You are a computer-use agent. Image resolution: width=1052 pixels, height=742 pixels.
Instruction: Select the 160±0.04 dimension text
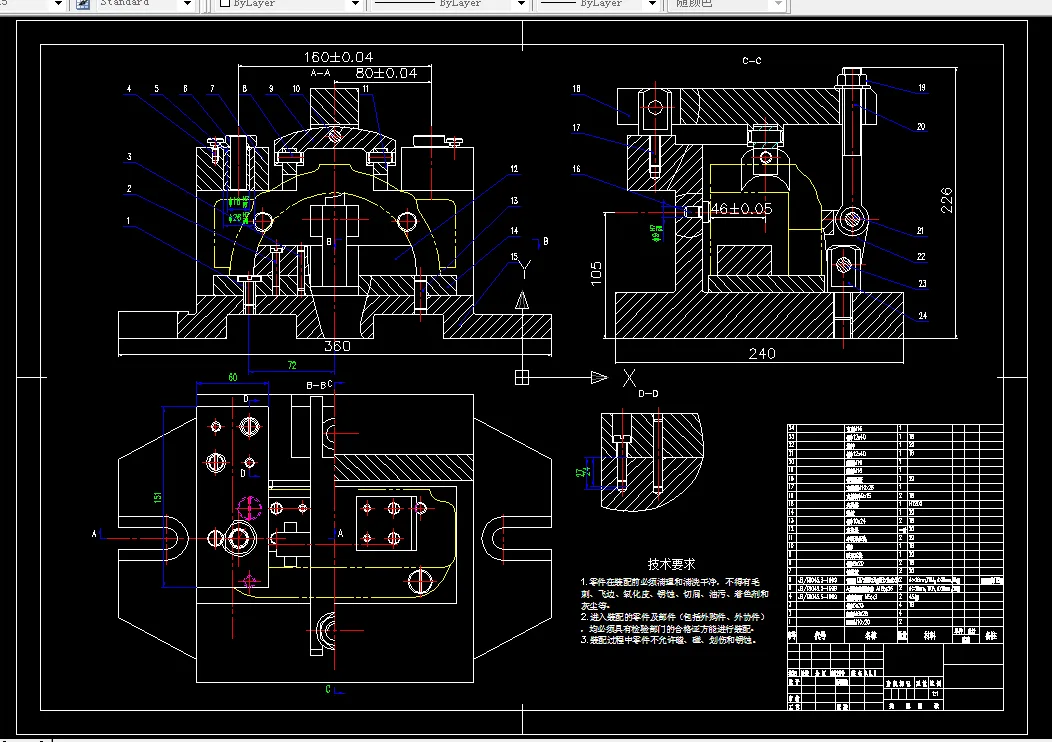click(x=338, y=57)
